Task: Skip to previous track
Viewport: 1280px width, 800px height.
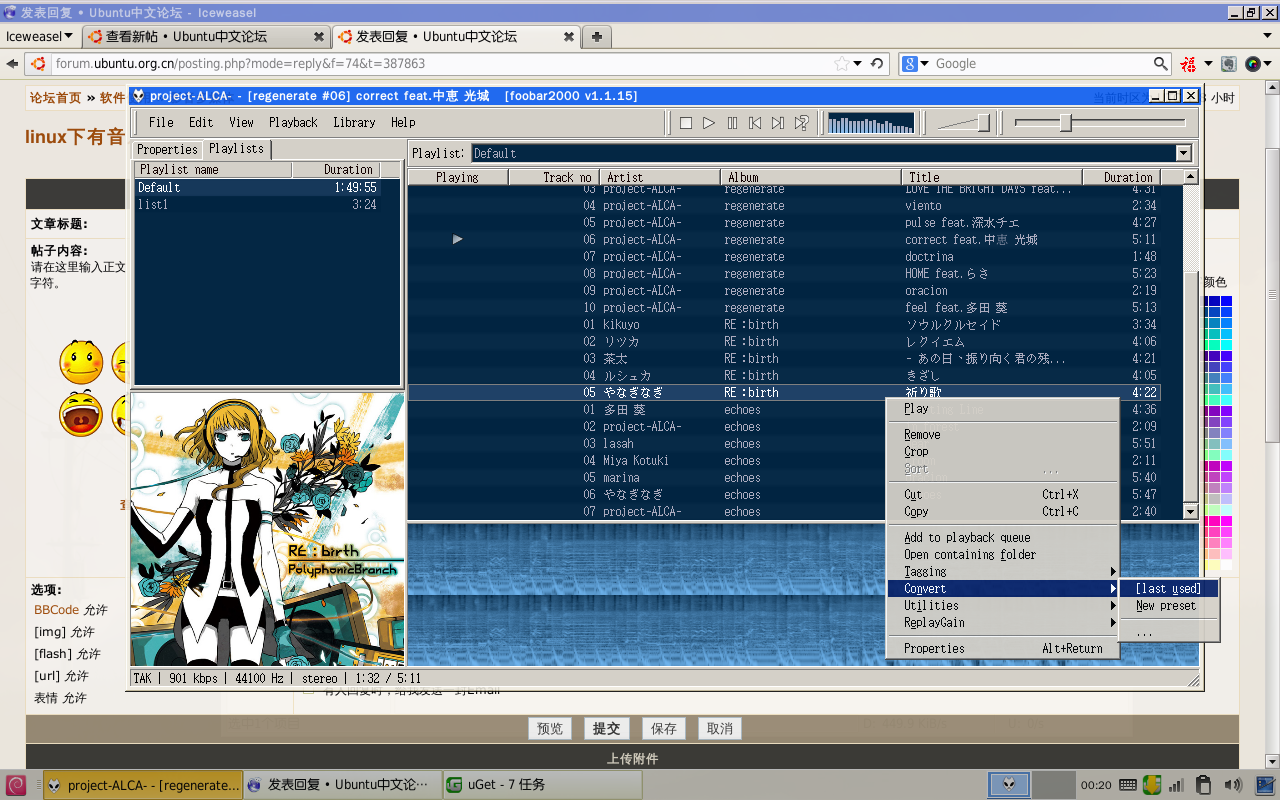Action: tap(755, 123)
